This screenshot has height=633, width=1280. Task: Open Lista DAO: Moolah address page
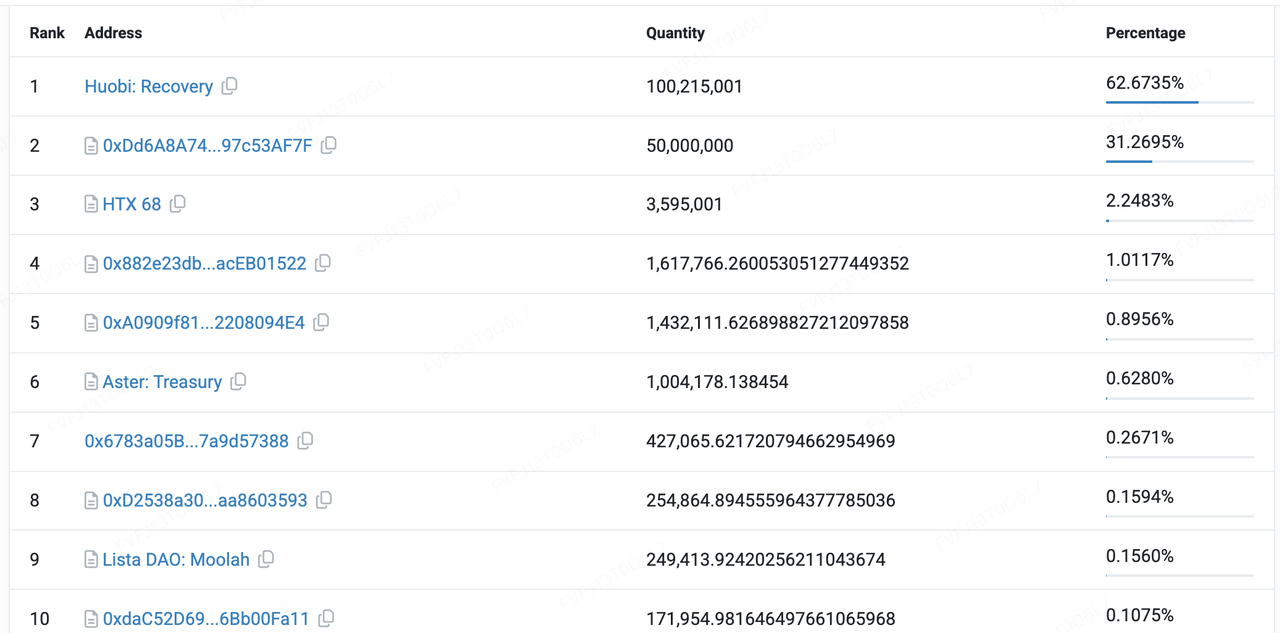[x=176, y=560]
